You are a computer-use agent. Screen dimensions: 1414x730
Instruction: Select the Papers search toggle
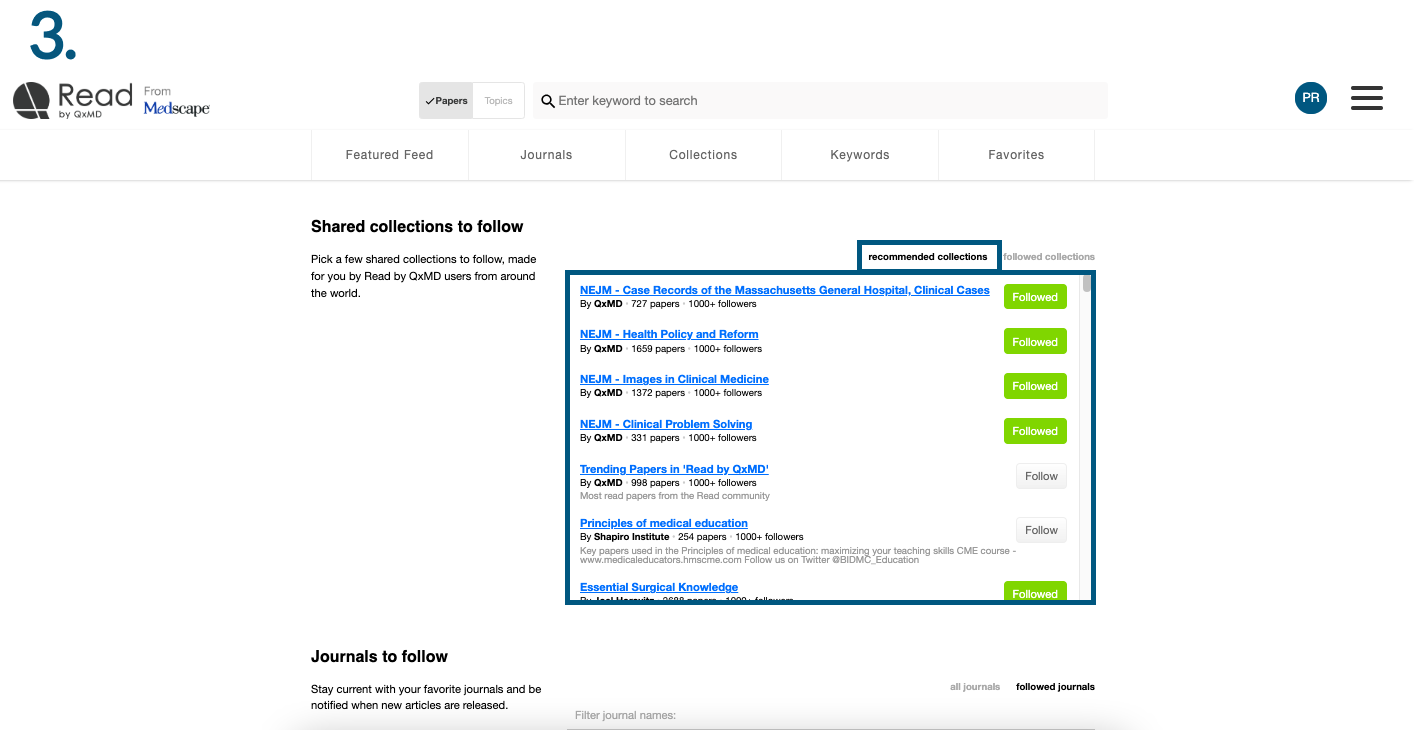(x=446, y=101)
